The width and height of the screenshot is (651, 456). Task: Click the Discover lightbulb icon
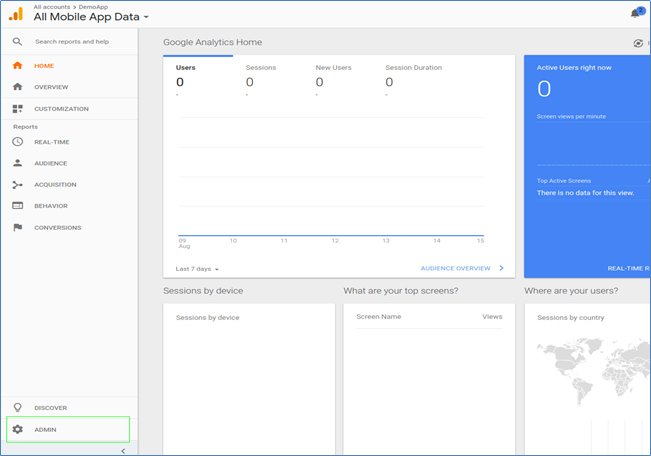point(17,407)
